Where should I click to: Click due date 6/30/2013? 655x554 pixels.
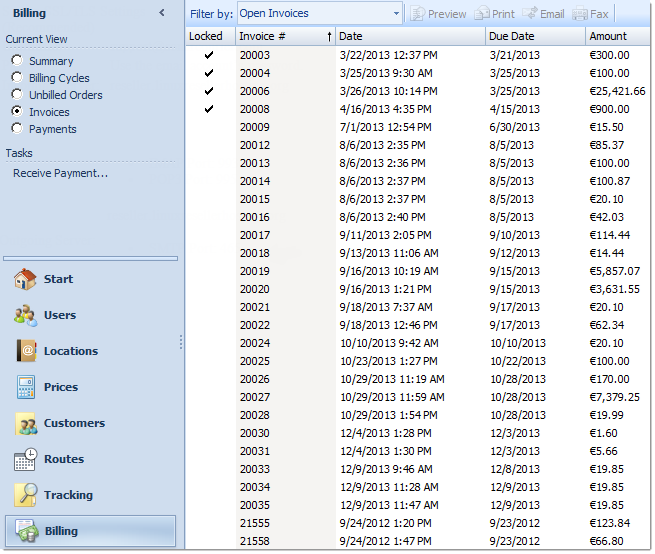(x=515, y=127)
